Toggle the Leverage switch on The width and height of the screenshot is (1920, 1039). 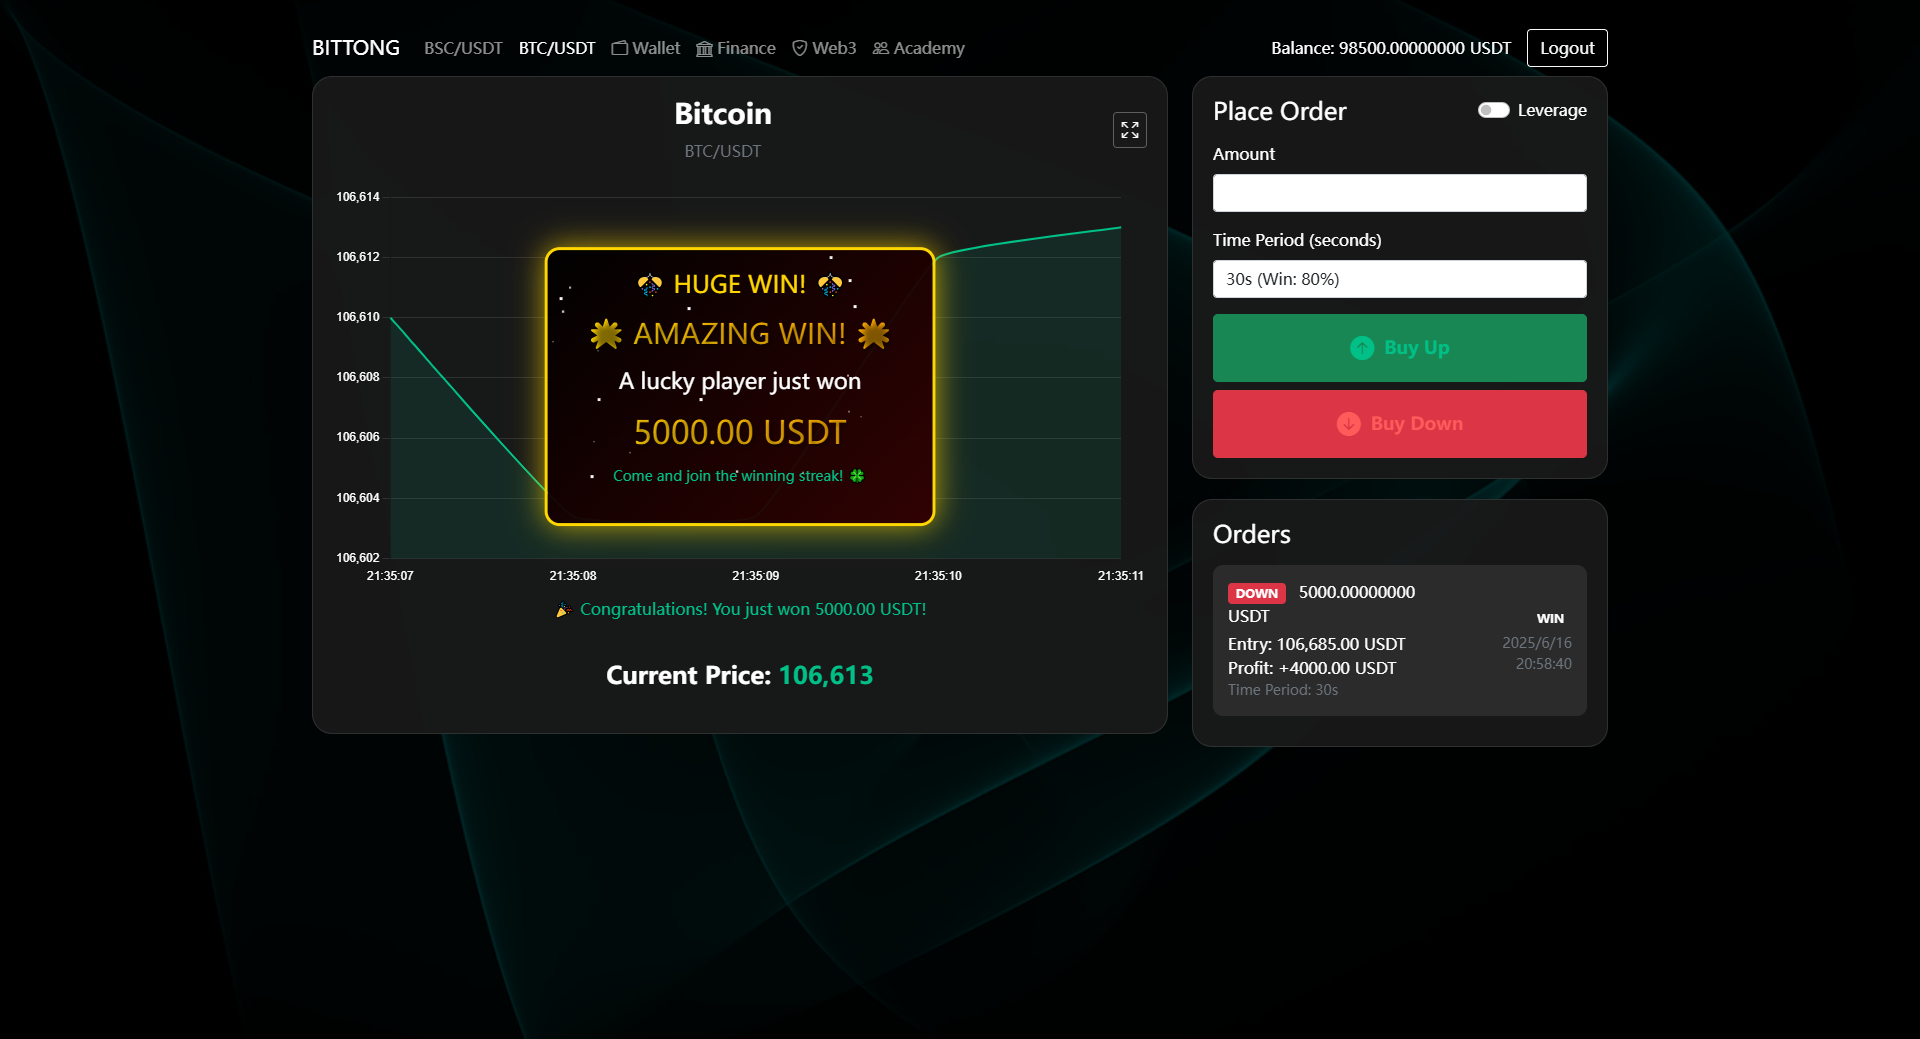click(1493, 110)
